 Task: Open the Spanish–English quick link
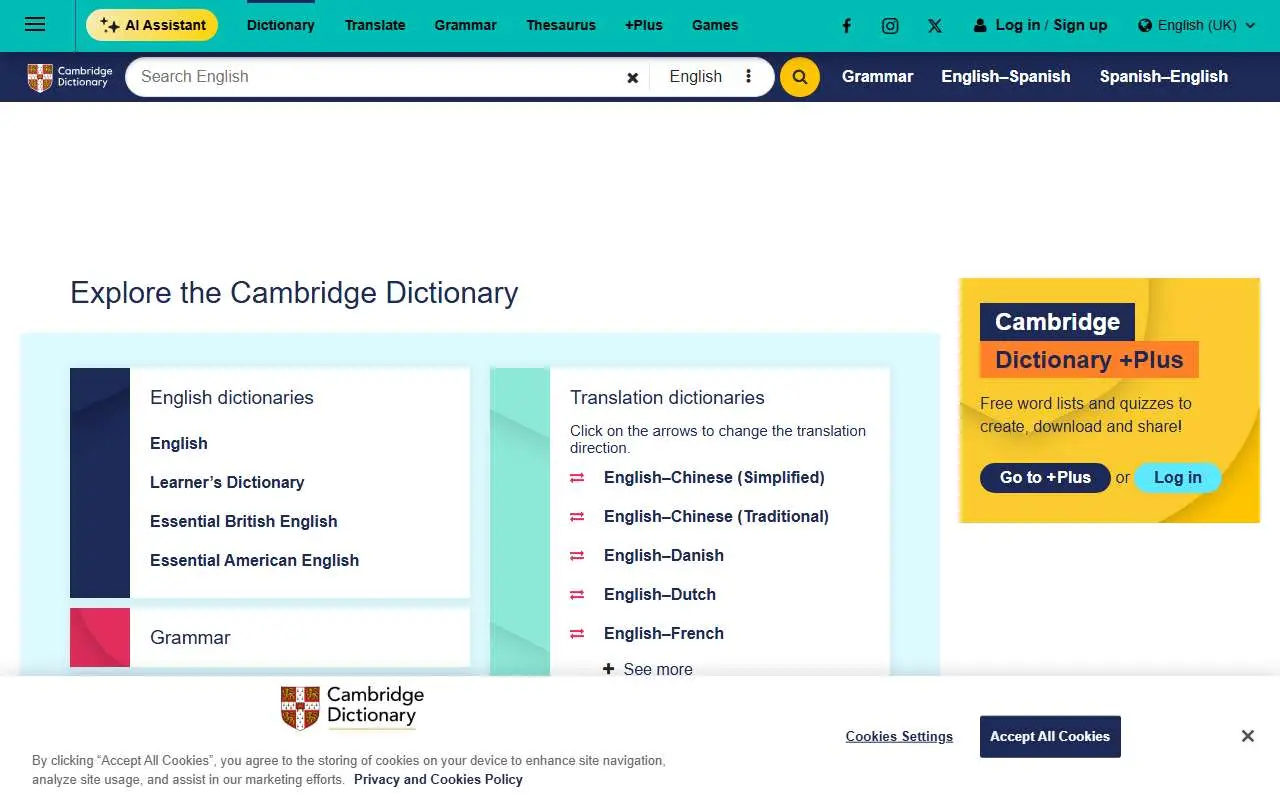1164,76
